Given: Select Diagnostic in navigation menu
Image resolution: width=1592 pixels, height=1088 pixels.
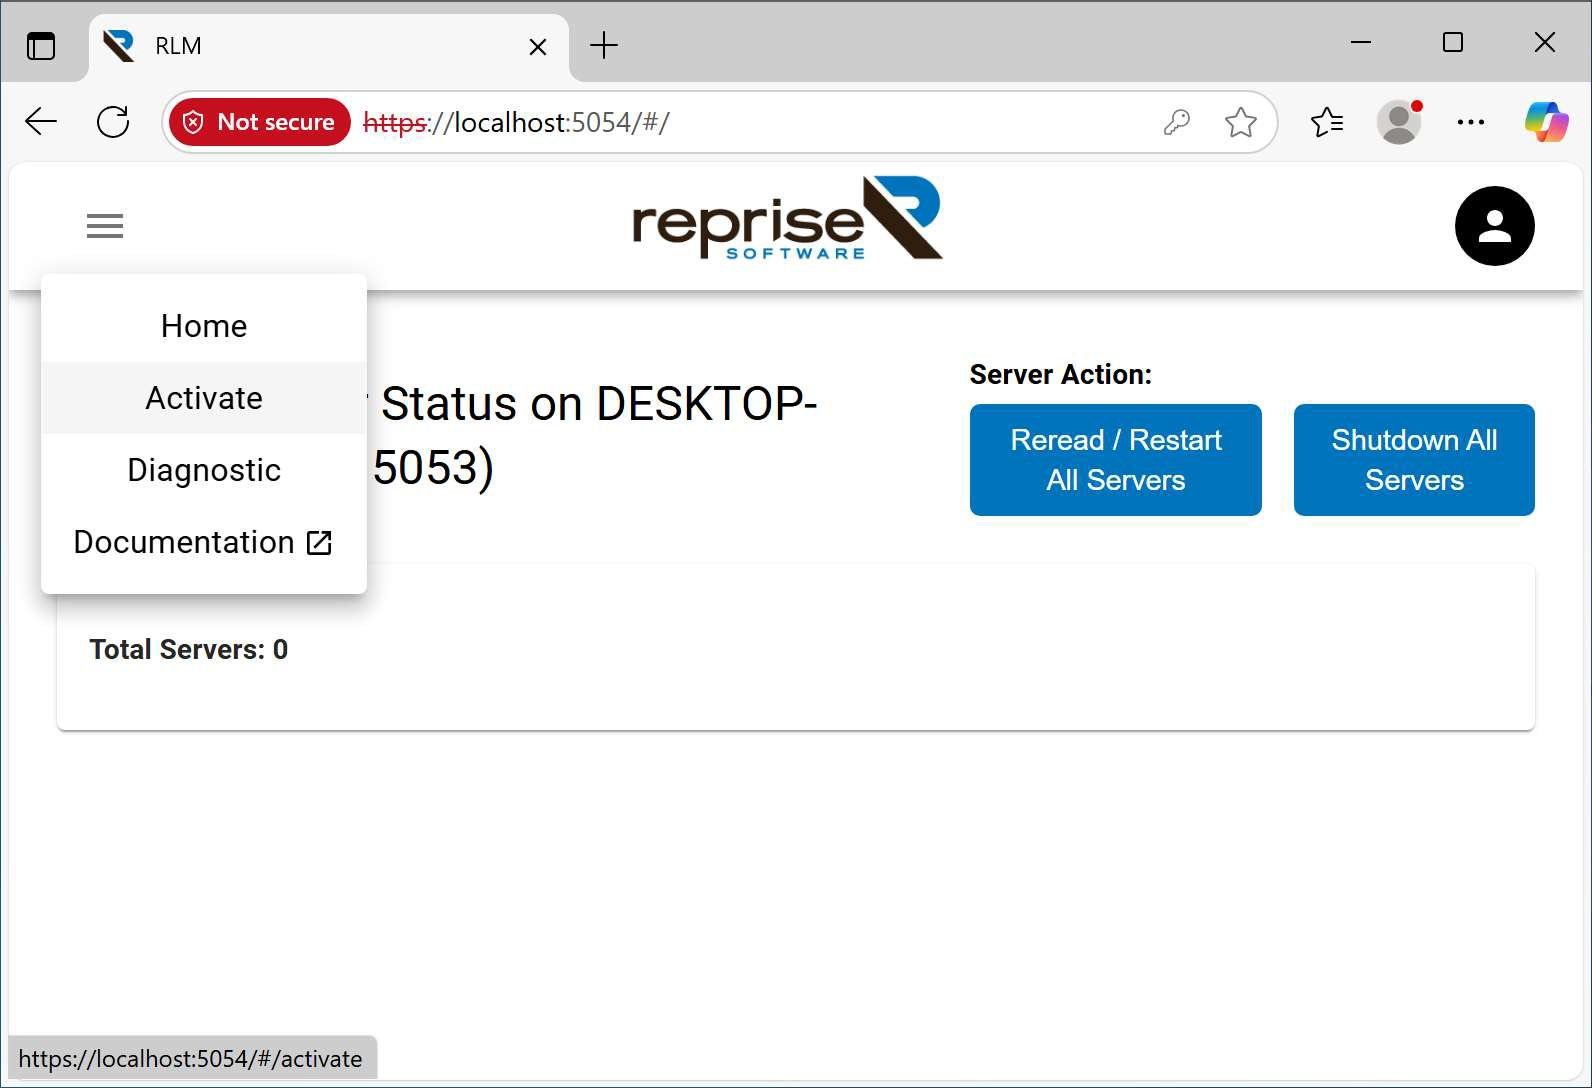Looking at the screenshot, I should click(204, 470).
